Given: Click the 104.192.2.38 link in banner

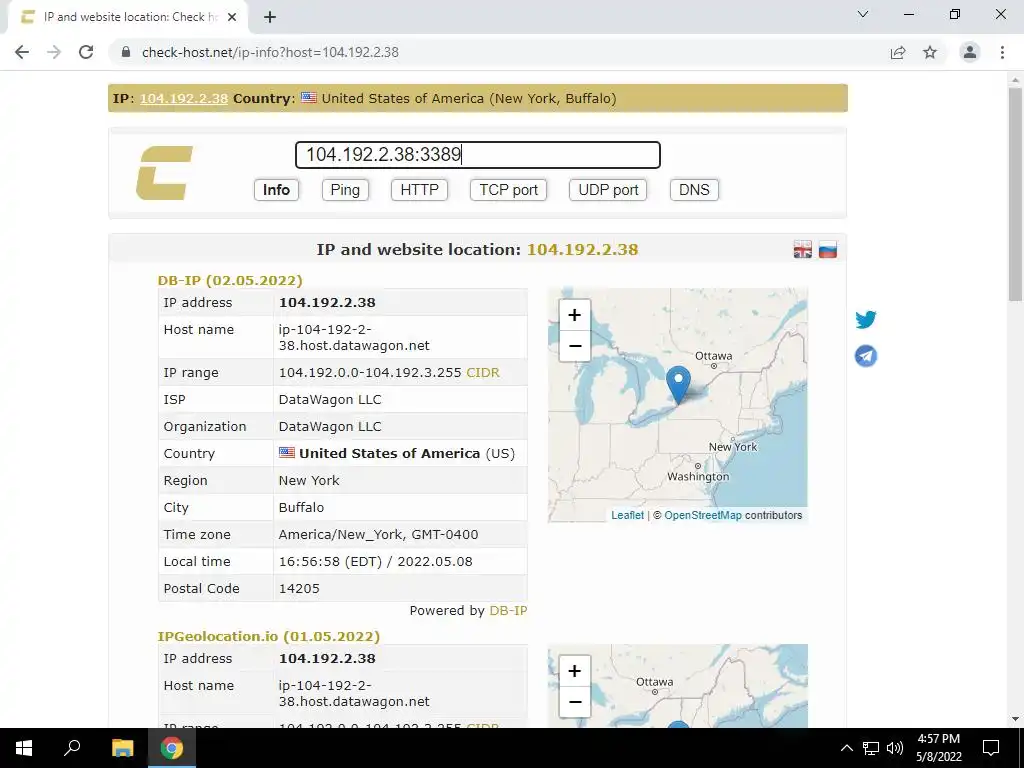Looking at the screenshot, I should (184, 99).
